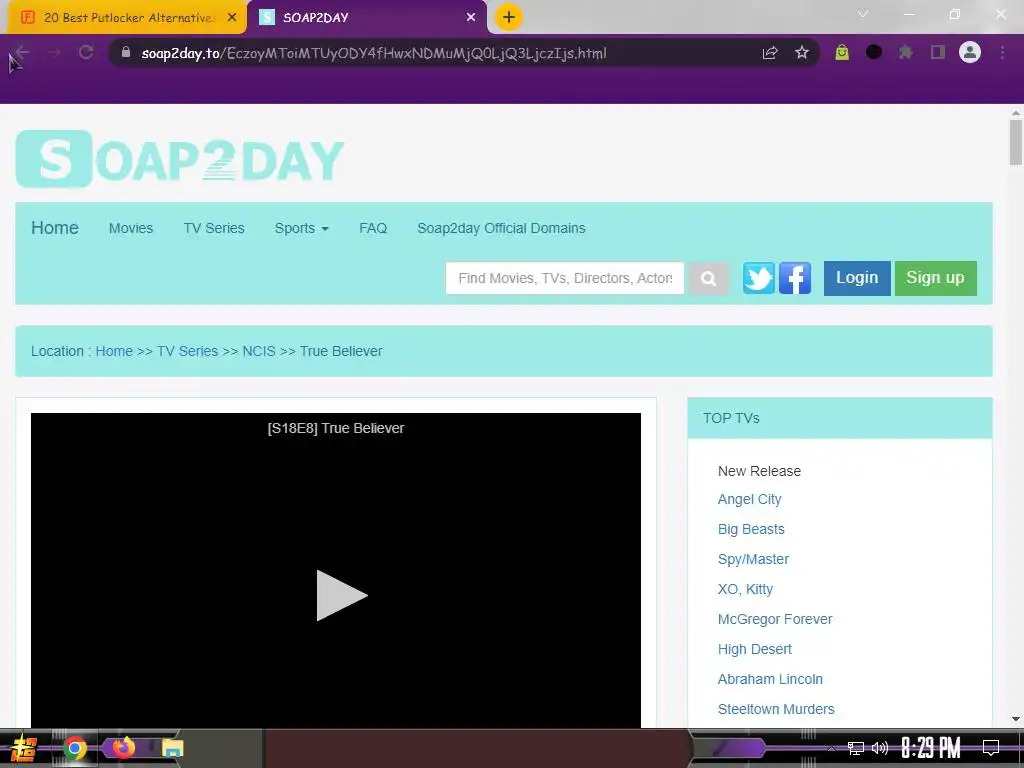Image resolution: width=1024 pixels, height=768 pixels.
Task: Click the scrollbar down arrow
Action: [1016, 719]
